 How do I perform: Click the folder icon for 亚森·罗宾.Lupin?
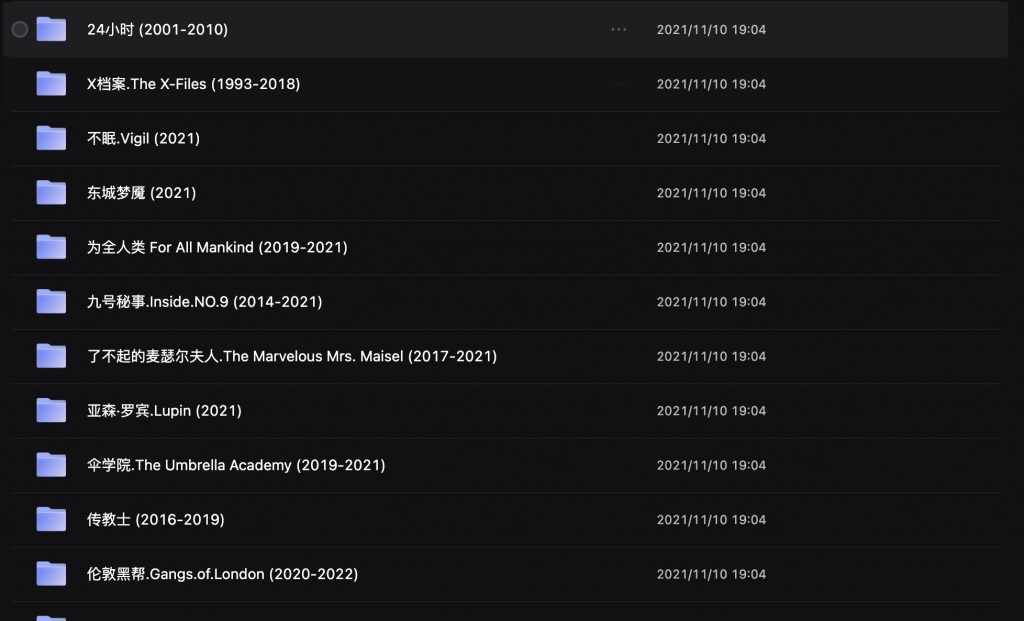(51, 410)
